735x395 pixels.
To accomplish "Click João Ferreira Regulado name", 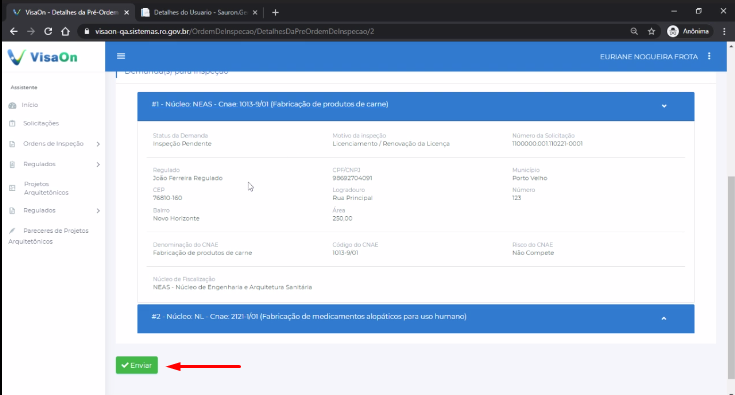I will (188, 178).
